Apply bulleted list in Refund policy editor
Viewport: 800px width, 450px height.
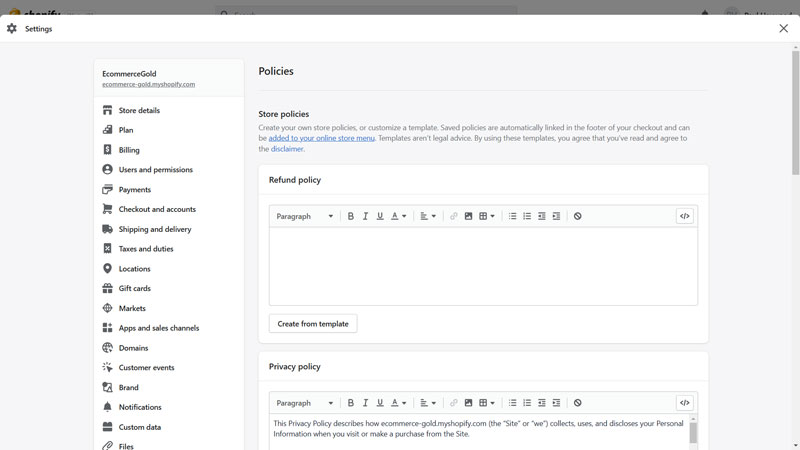click(x=512, y=216)
